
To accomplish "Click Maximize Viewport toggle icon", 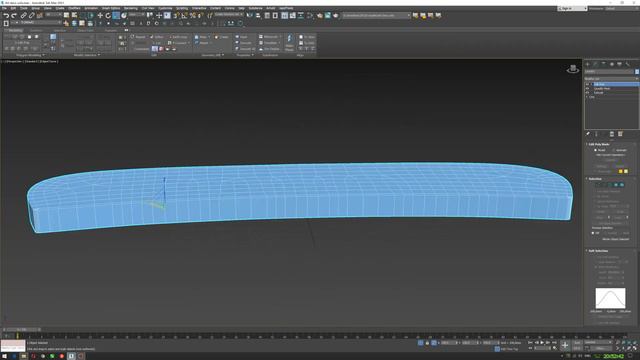I will tap(635, 348).
